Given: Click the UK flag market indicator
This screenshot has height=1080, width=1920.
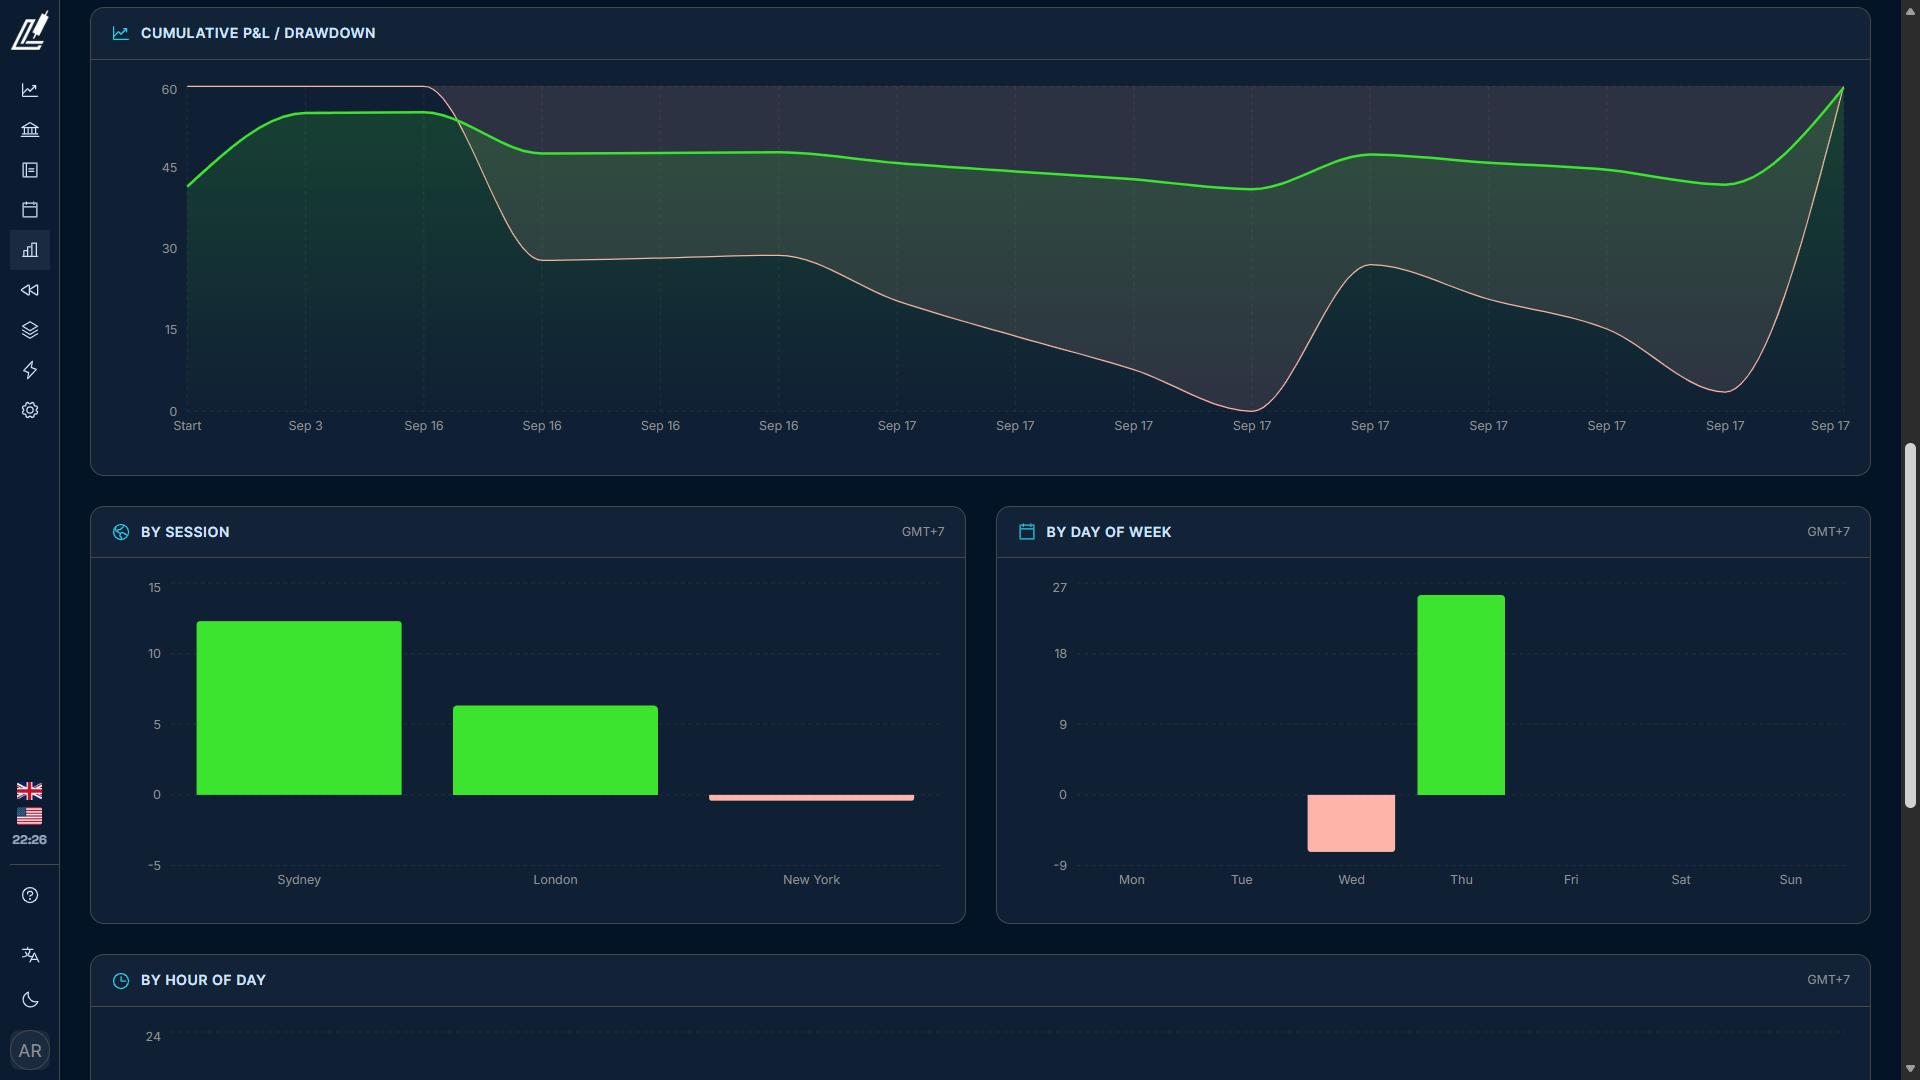Looking at the screenshot, I should 30,791.
